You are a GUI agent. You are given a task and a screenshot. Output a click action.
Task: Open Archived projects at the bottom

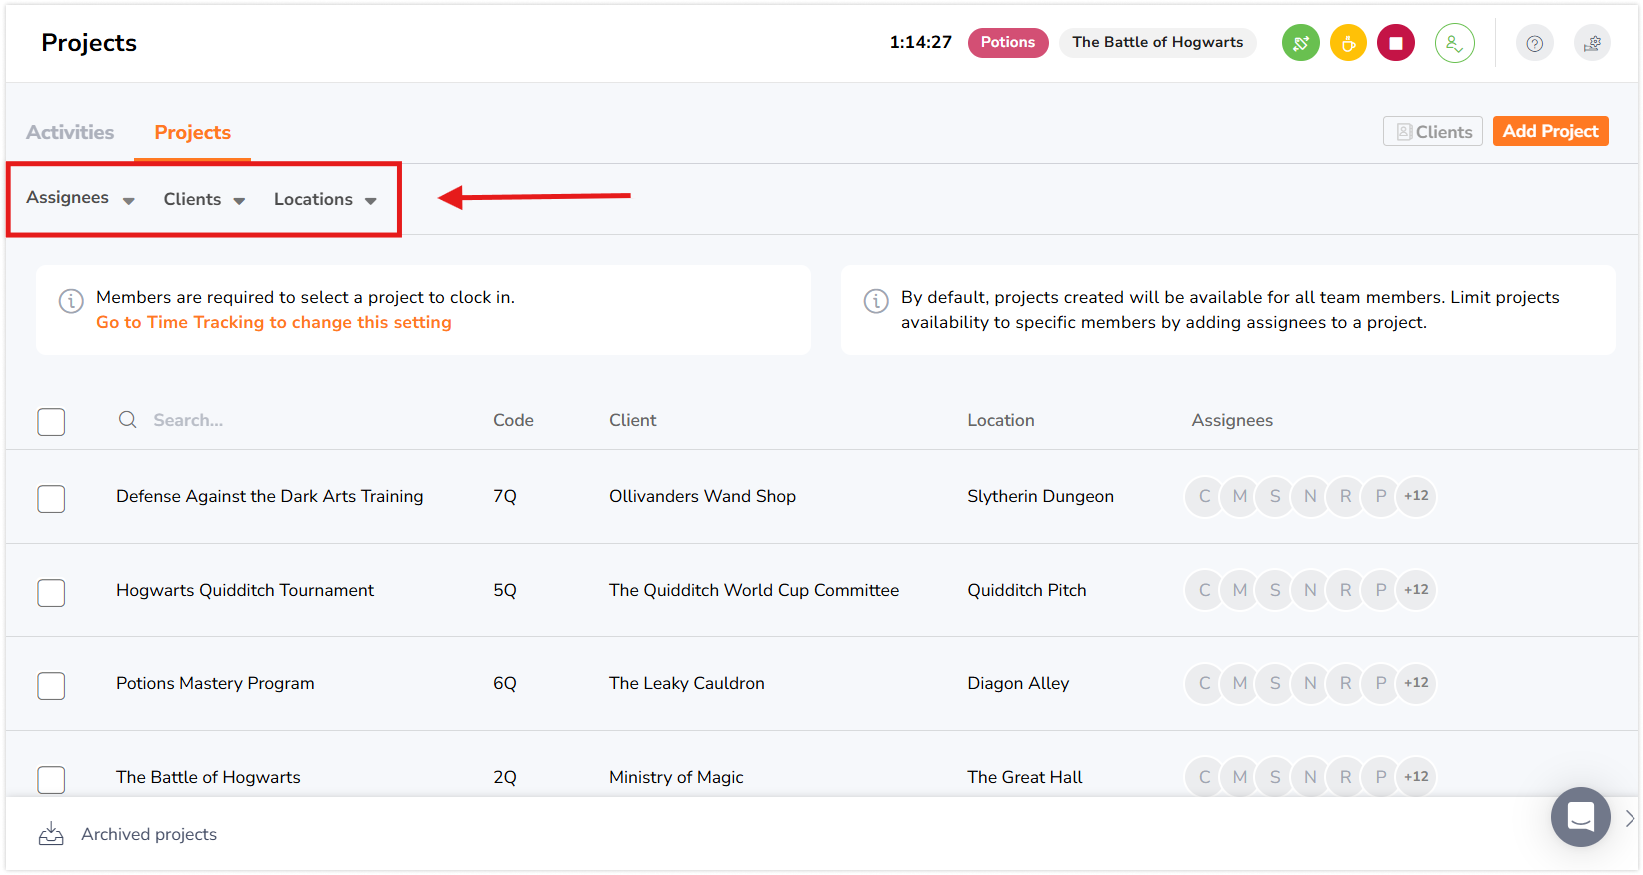(x=149, y=834)
